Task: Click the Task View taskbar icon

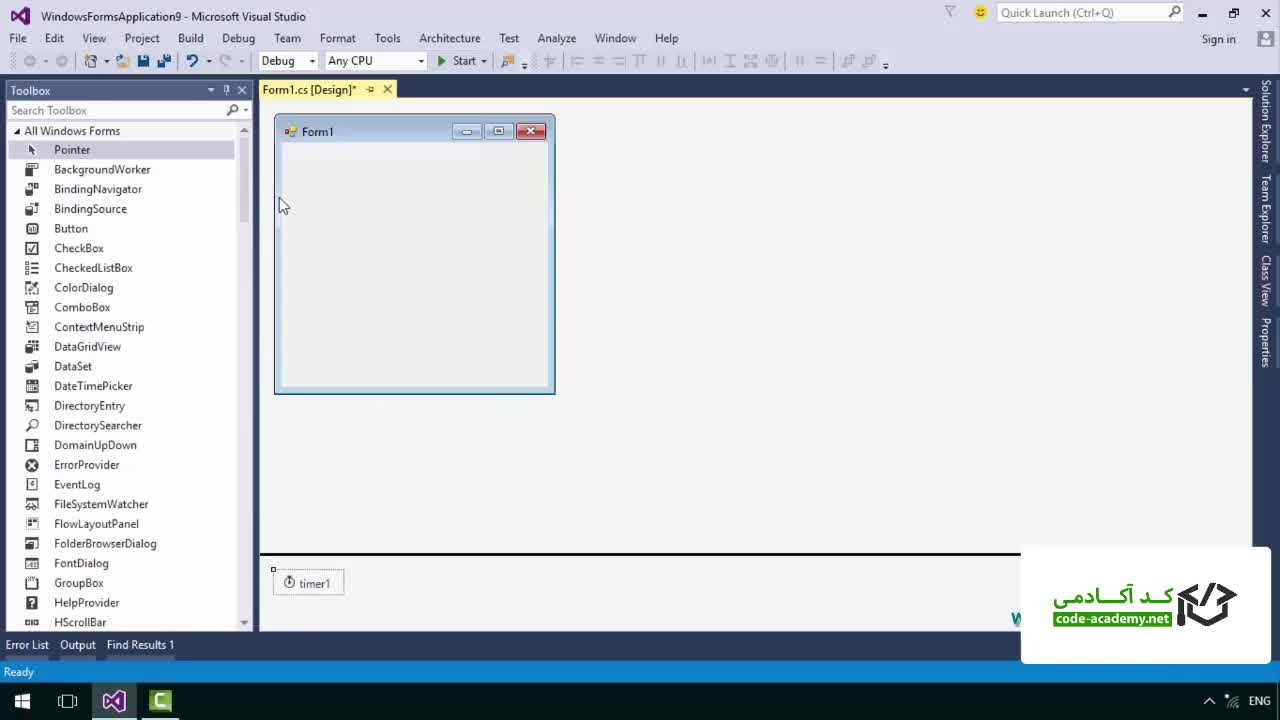Action: 67,701
